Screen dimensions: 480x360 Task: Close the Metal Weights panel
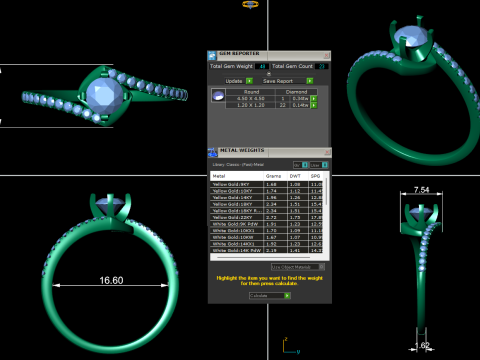pos(327,152)
